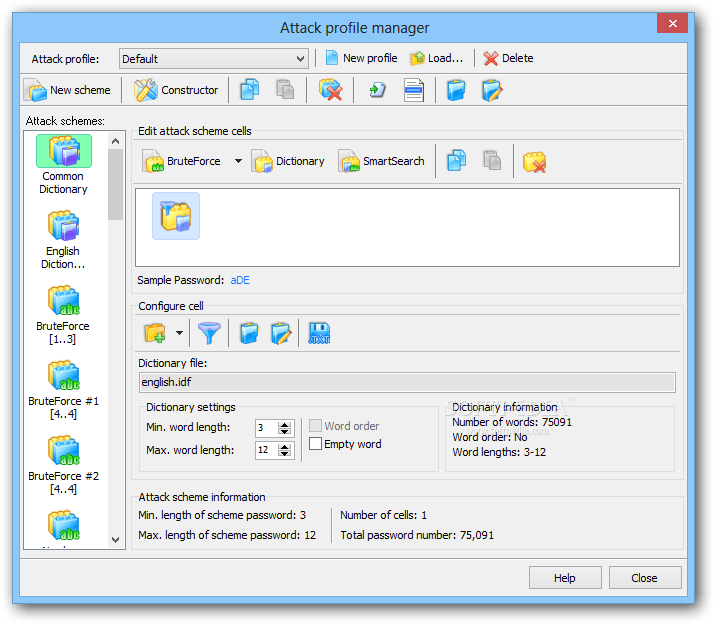The height and width of the screenshot is (624, 715).
Task: Click the New scheme toolbar button
Action: (68, 90)
